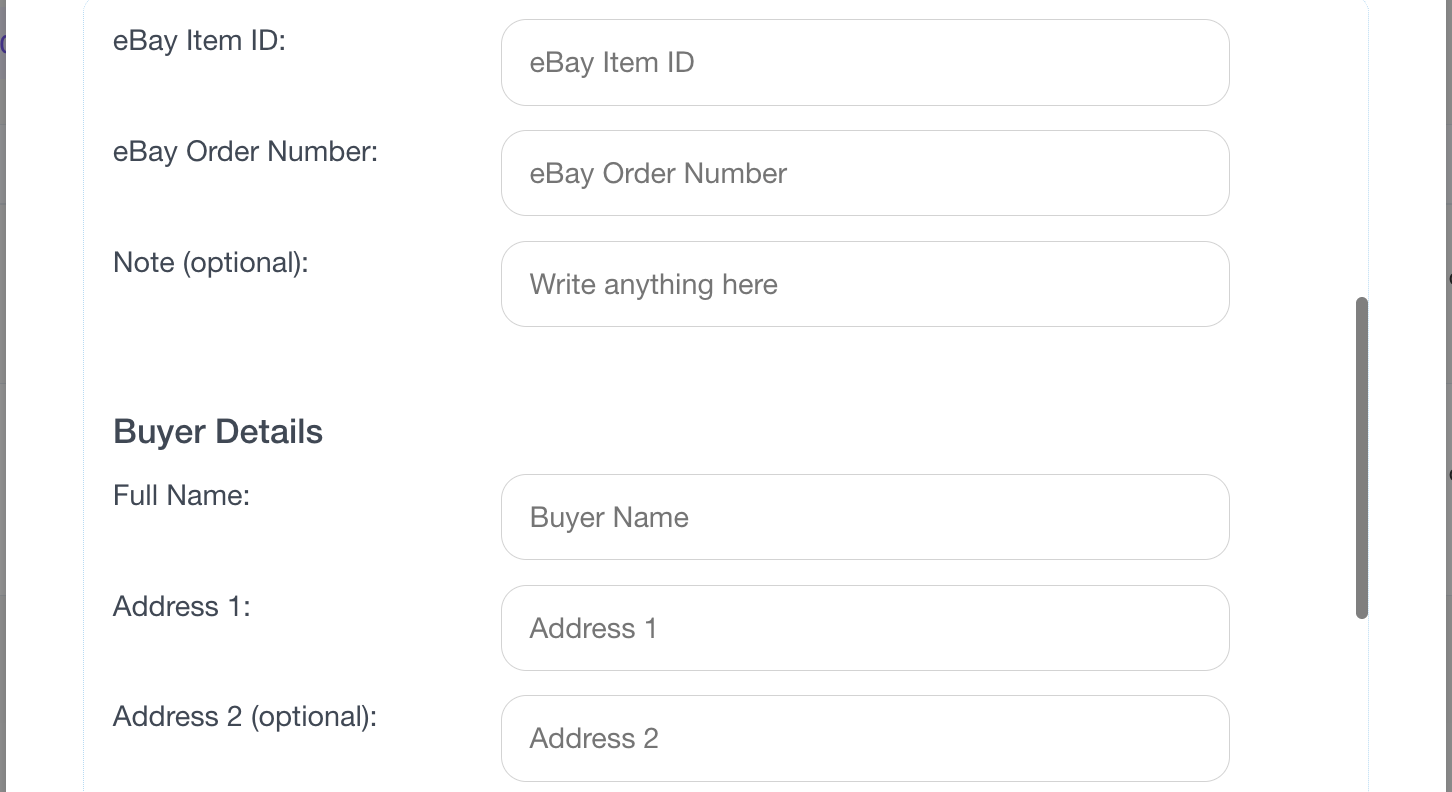Select the Full Name label
This screenshot has width=1452, height=792.
tap(181, 495)
